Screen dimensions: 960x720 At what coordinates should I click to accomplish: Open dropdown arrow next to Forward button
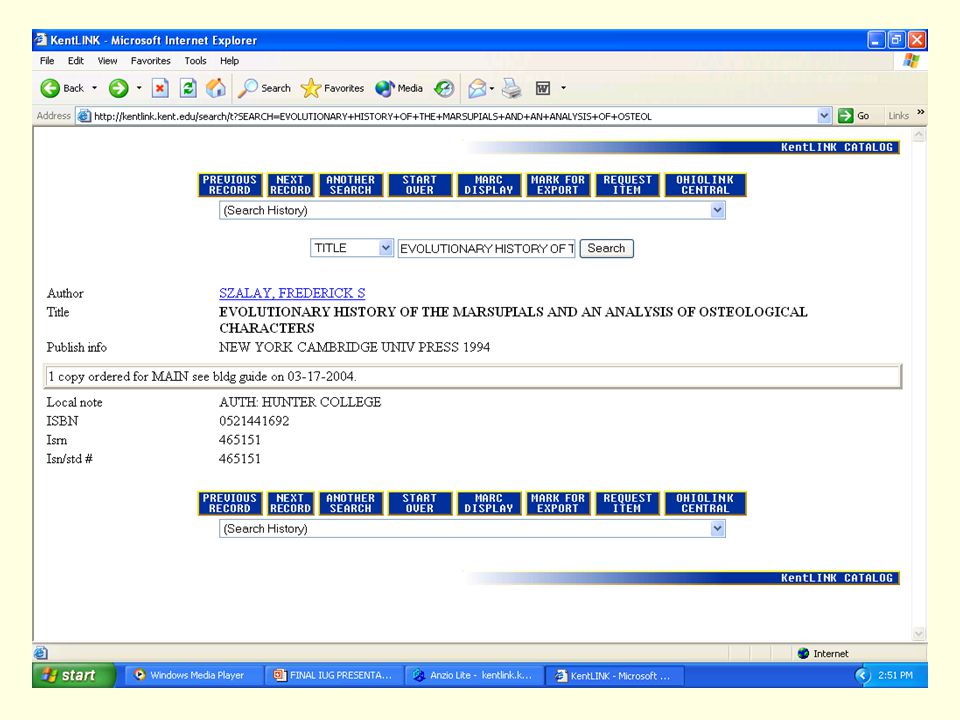139,88
